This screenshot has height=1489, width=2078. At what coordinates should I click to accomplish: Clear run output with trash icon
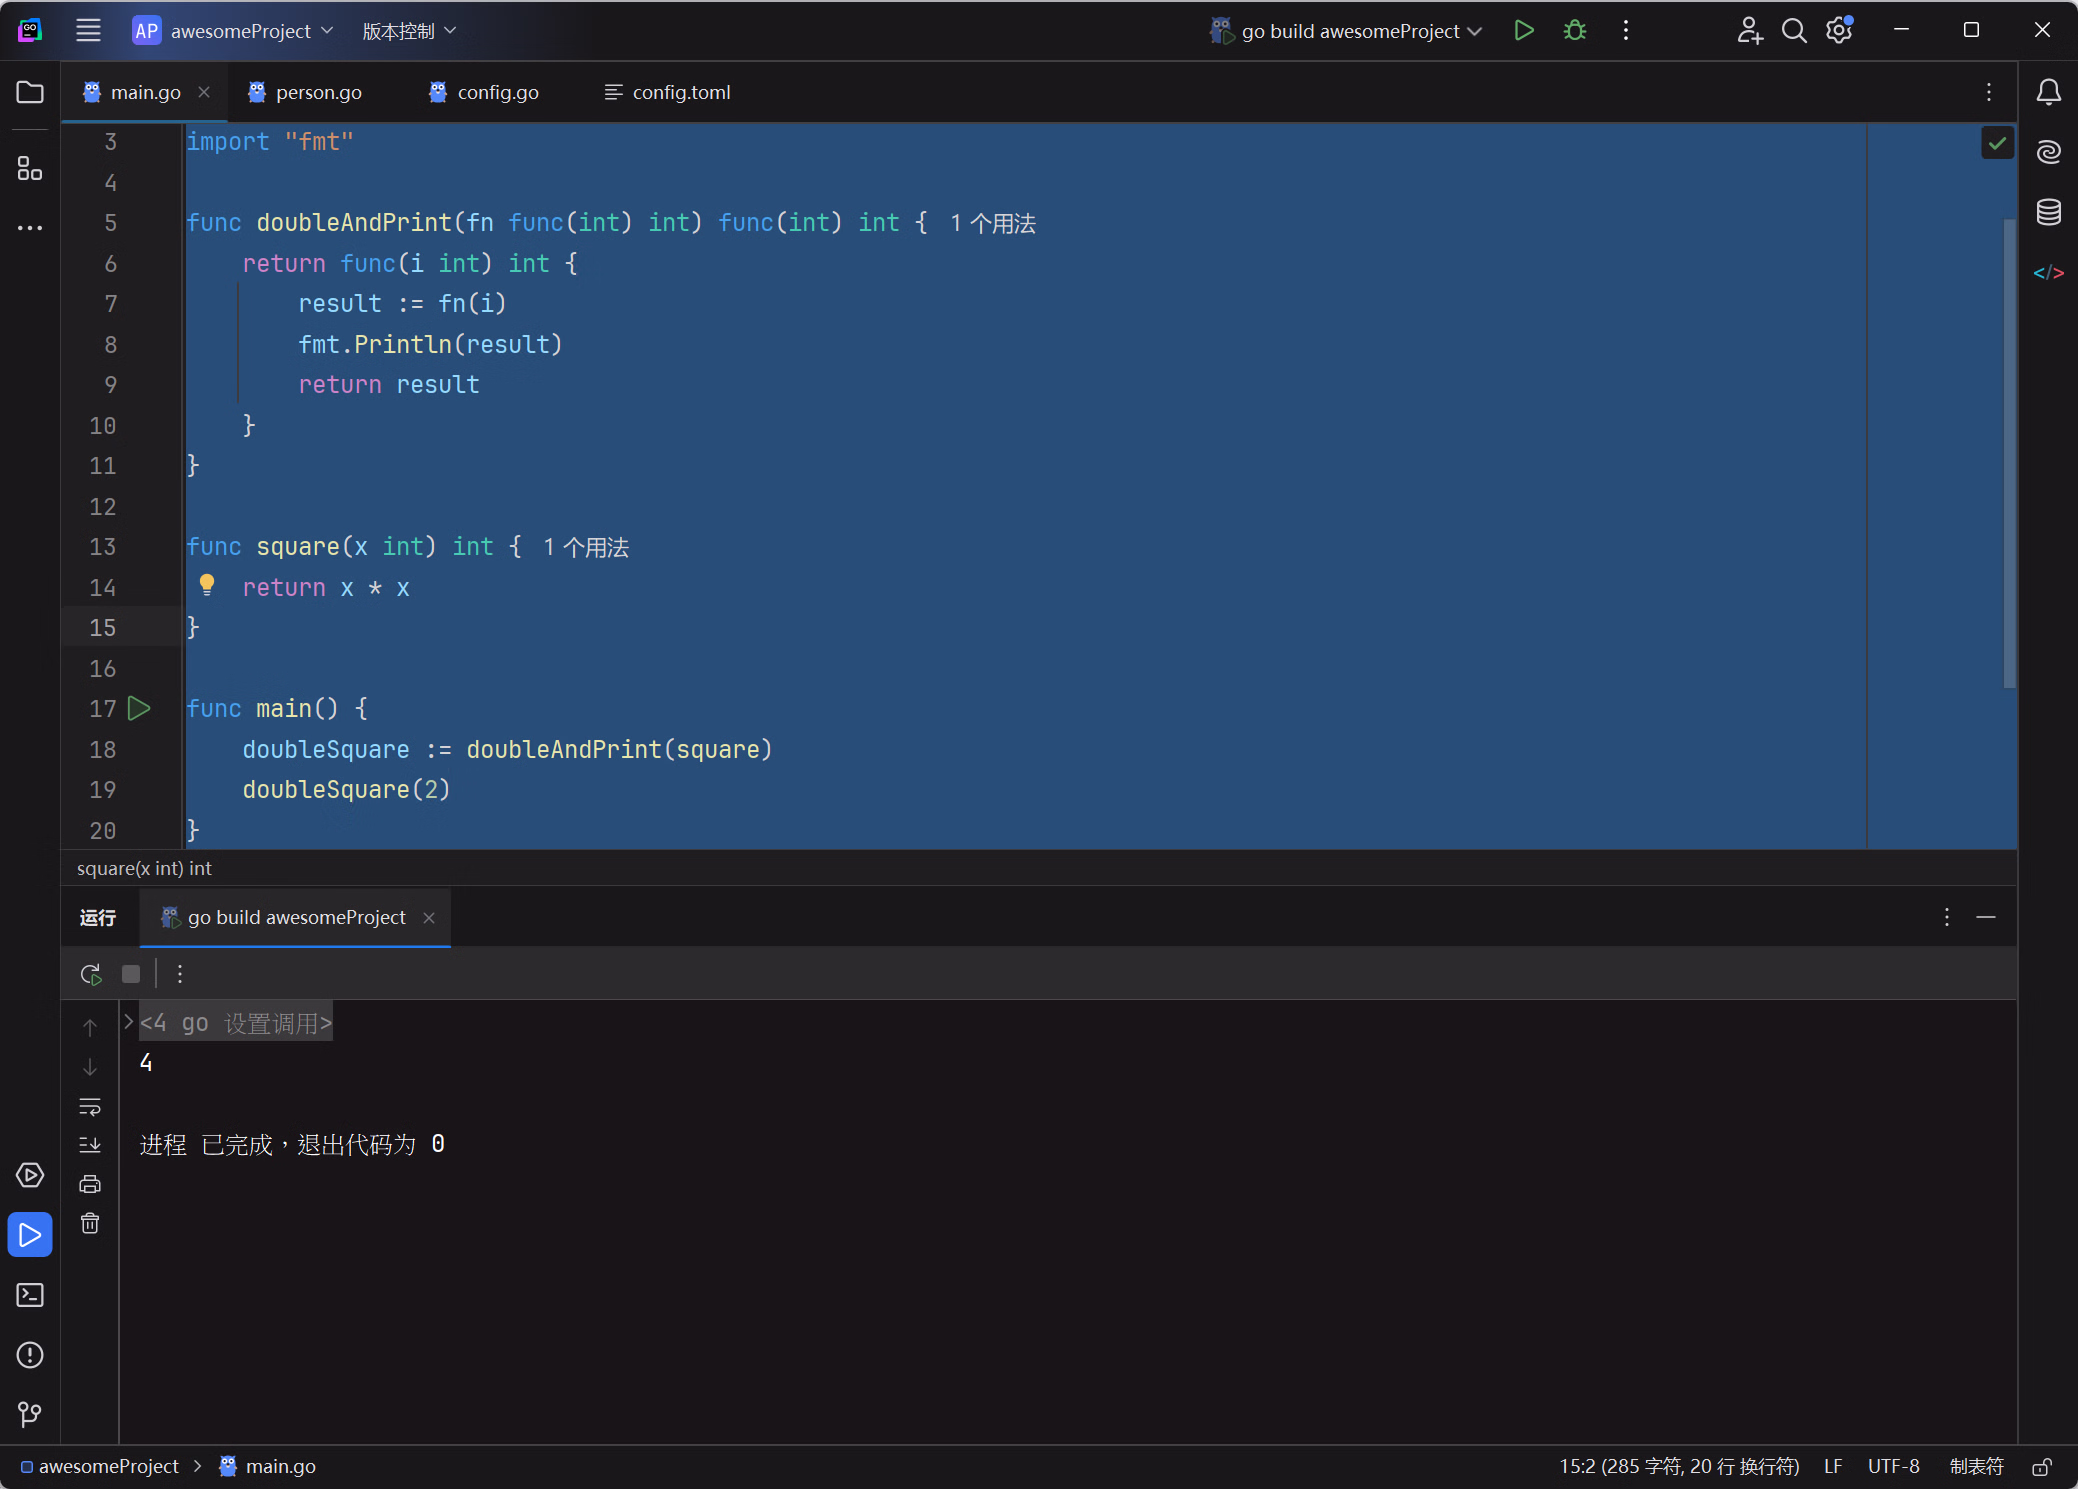point(90,1224)
